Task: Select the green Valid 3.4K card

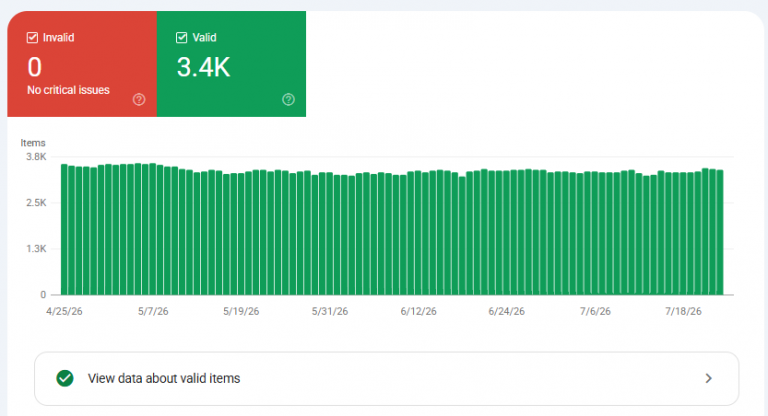Action: point(231,64)
